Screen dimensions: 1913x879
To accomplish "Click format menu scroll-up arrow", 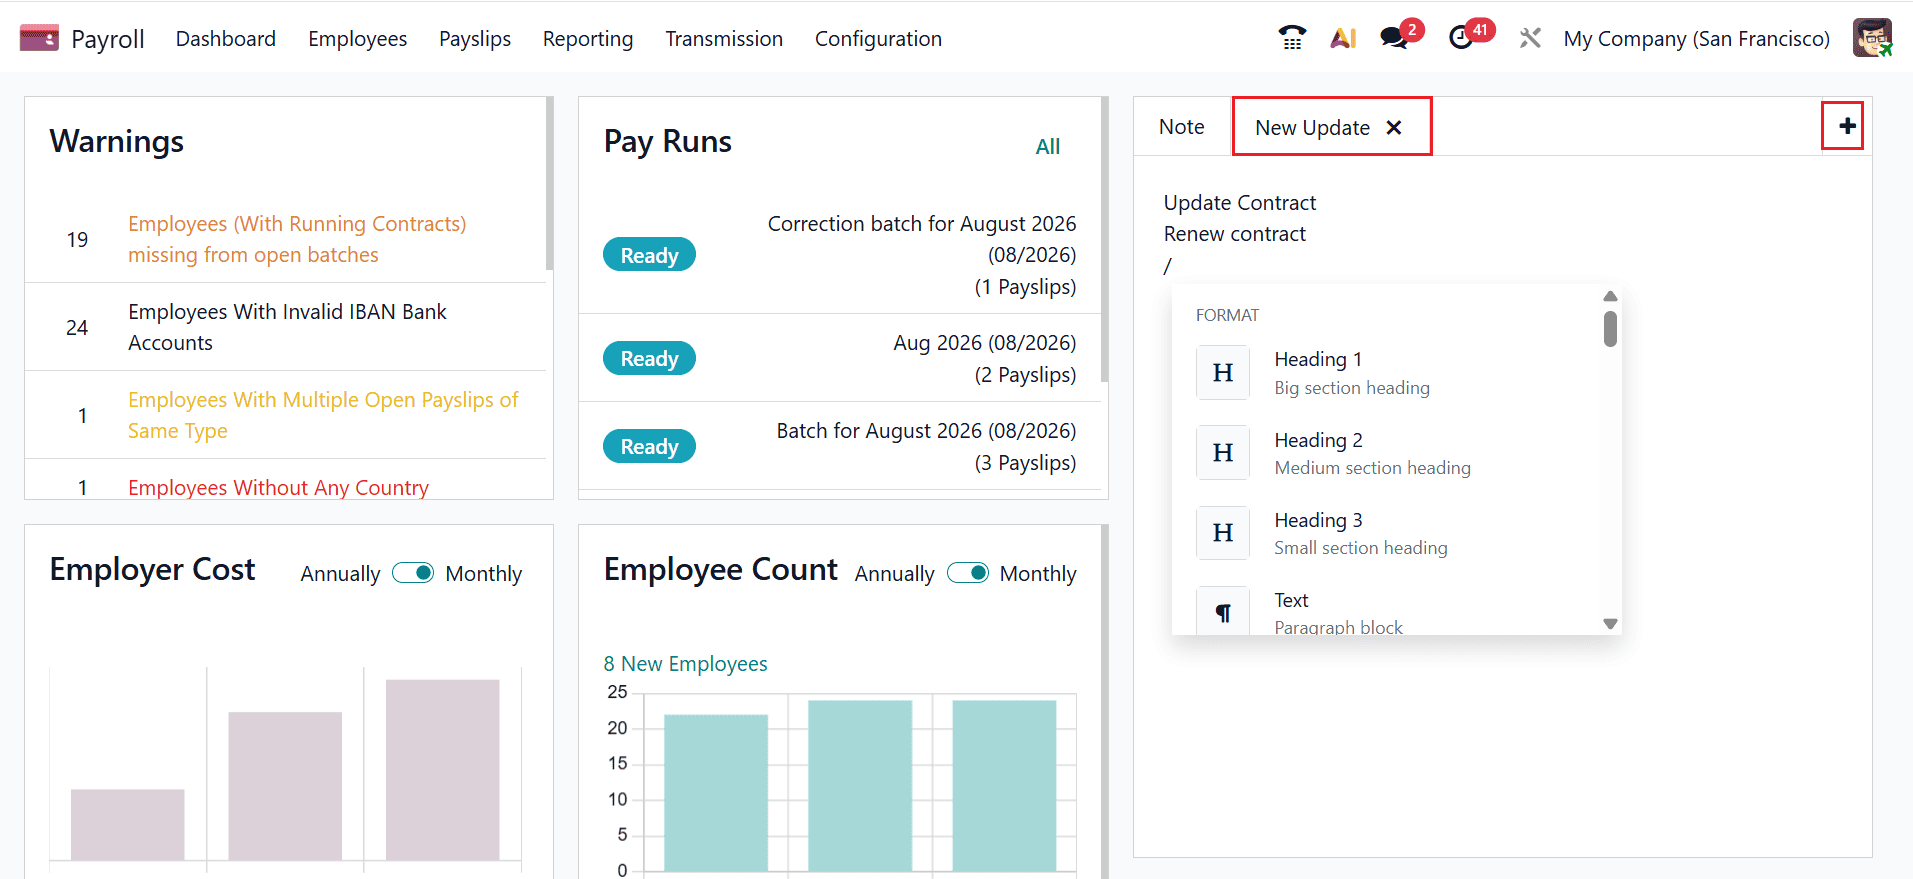I will point(1610,296).
